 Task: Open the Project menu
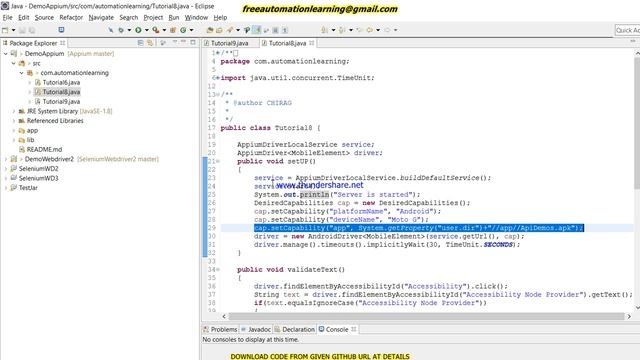[153, 18]
